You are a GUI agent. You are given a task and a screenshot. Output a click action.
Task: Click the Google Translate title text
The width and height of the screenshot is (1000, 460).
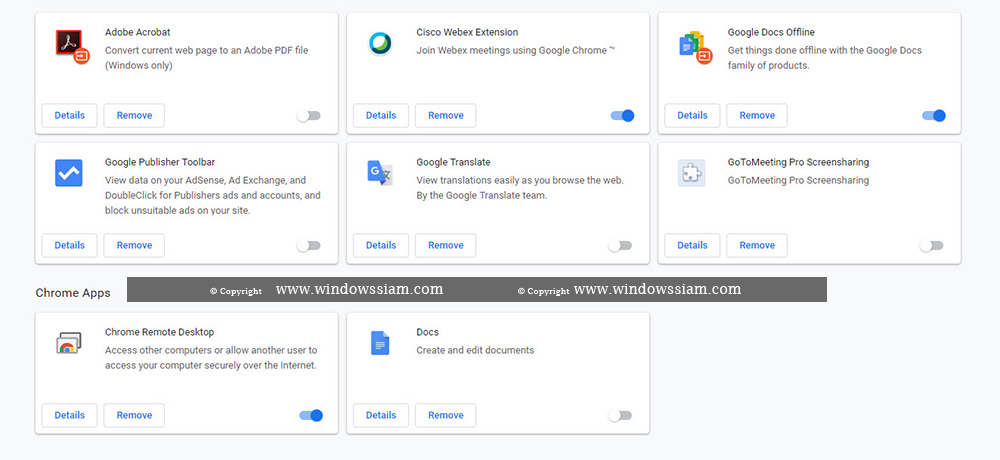[x=453, y=162]
